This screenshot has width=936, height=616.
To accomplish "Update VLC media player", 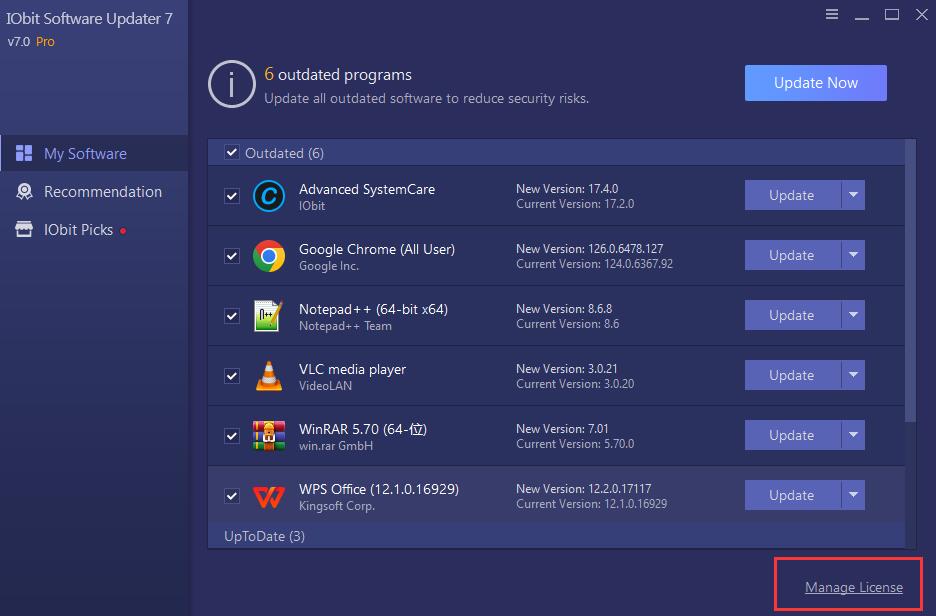I will tap(792, 375).
